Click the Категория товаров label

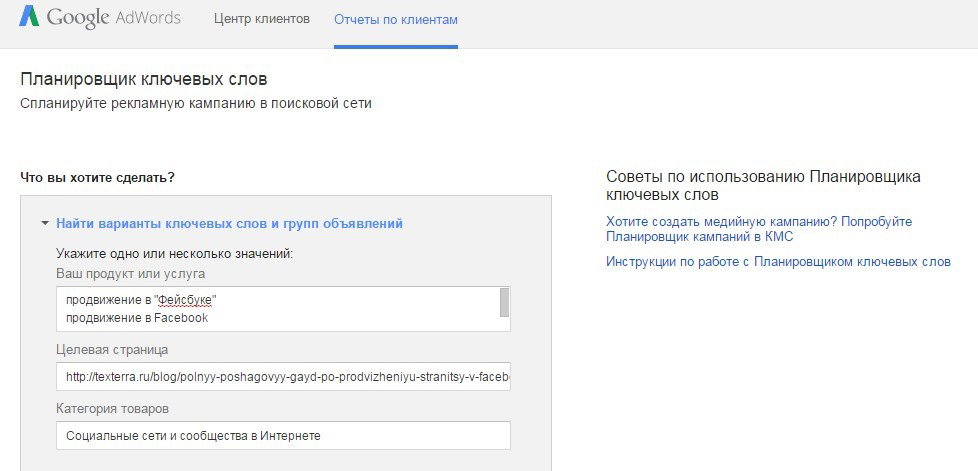point(112,408)
